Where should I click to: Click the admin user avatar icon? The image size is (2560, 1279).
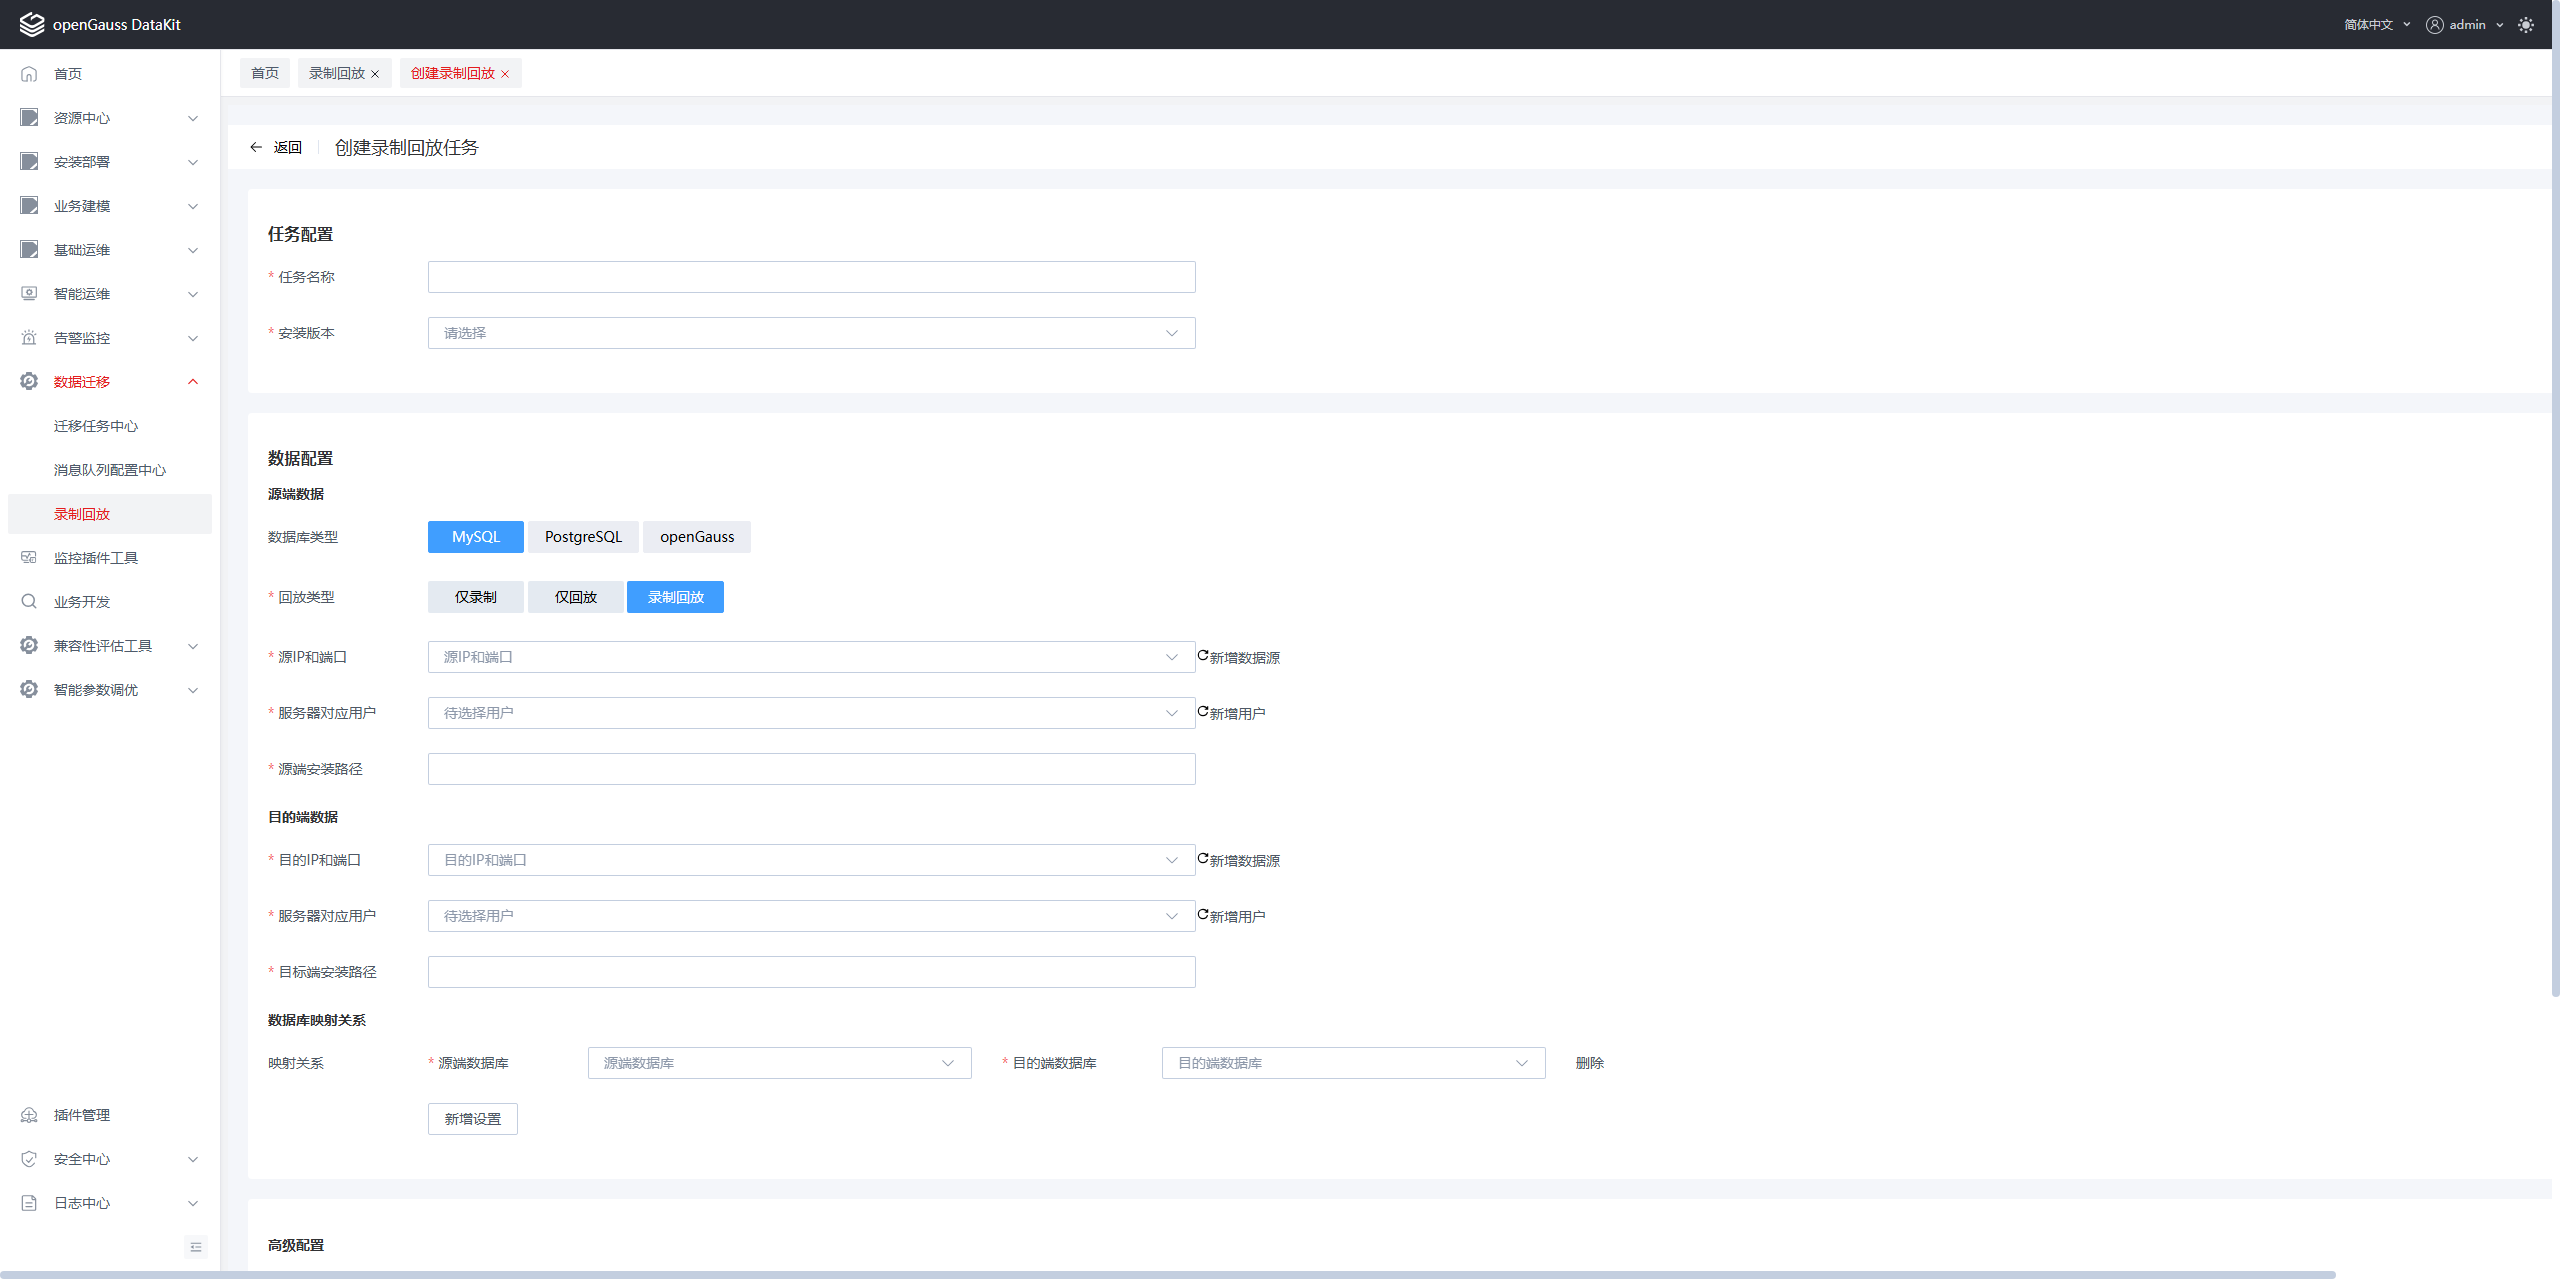coord(2435,25)
